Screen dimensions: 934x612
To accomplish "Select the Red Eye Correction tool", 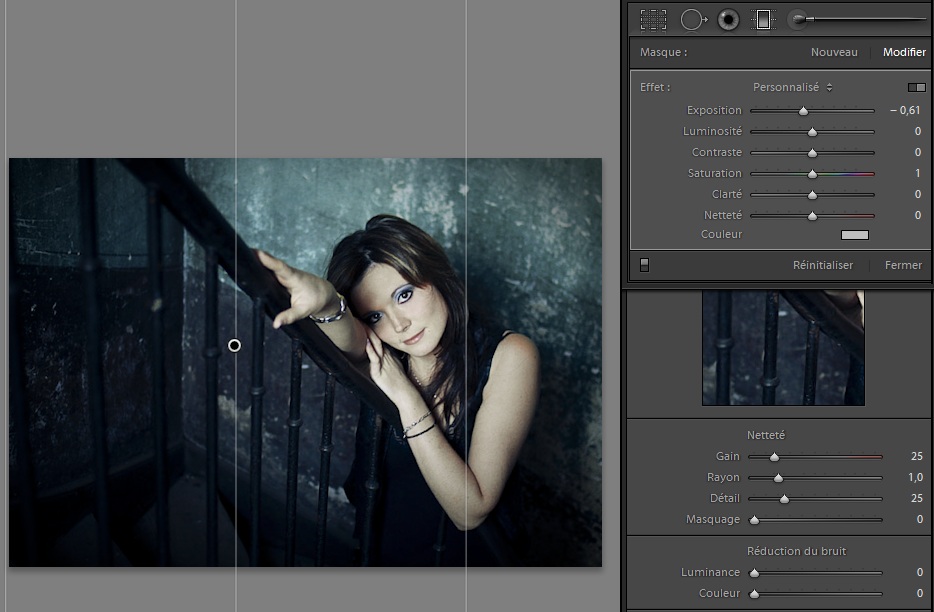I will tap(728, 19).
